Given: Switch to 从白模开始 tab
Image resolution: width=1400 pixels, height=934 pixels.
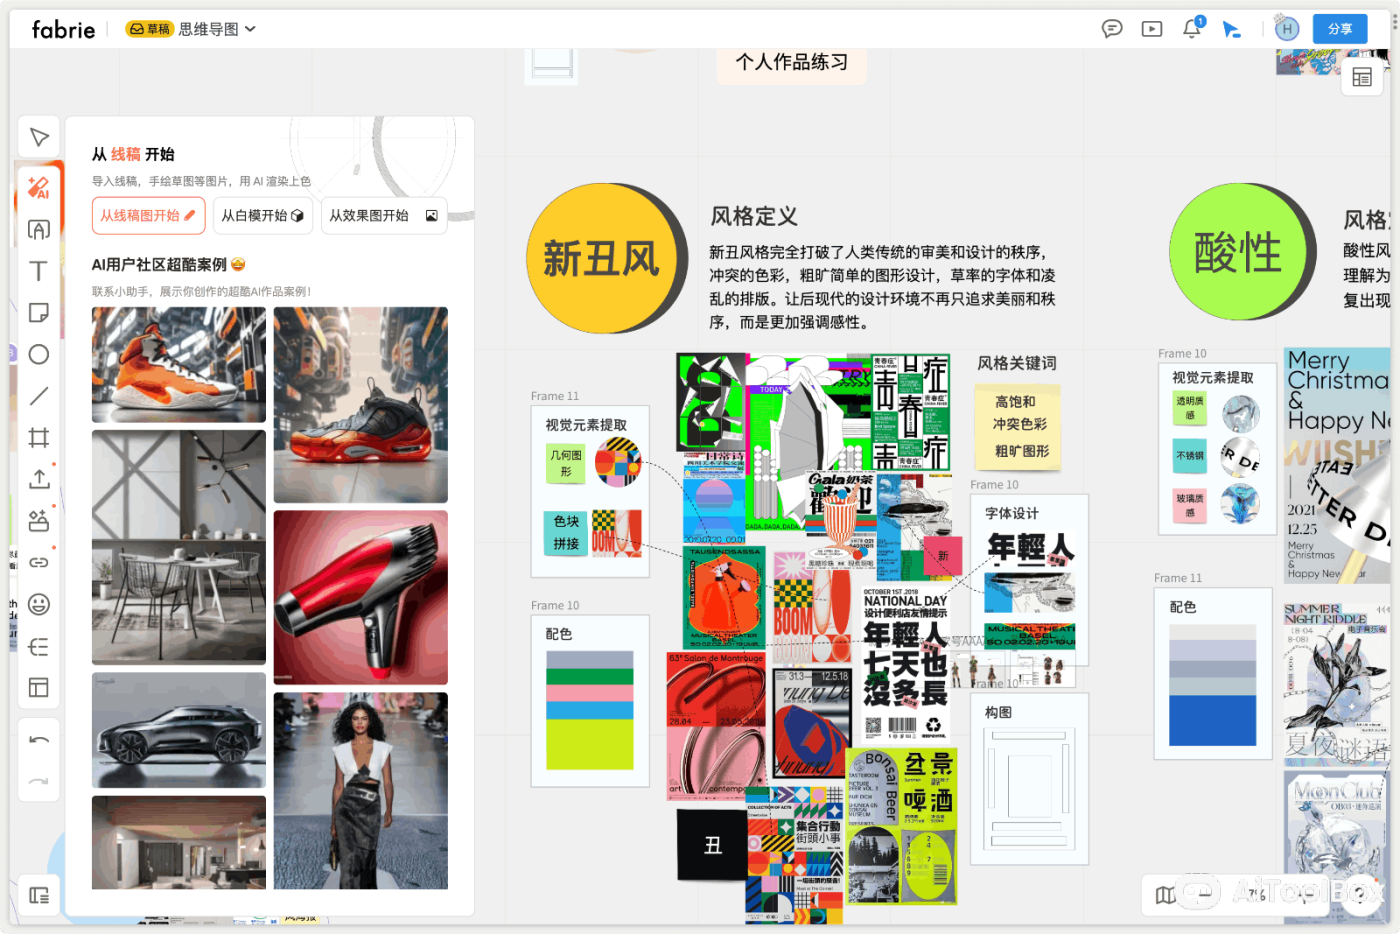Looking at the screenshot, I should [x=262, y=216].
